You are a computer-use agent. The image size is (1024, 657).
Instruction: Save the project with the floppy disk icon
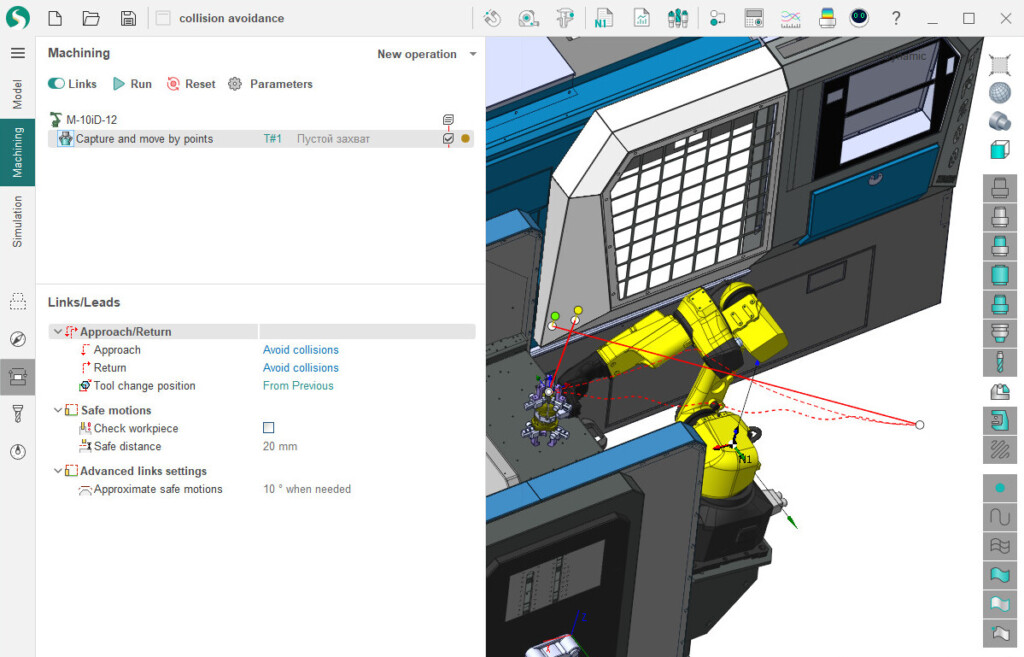click(x=128, y=18)
